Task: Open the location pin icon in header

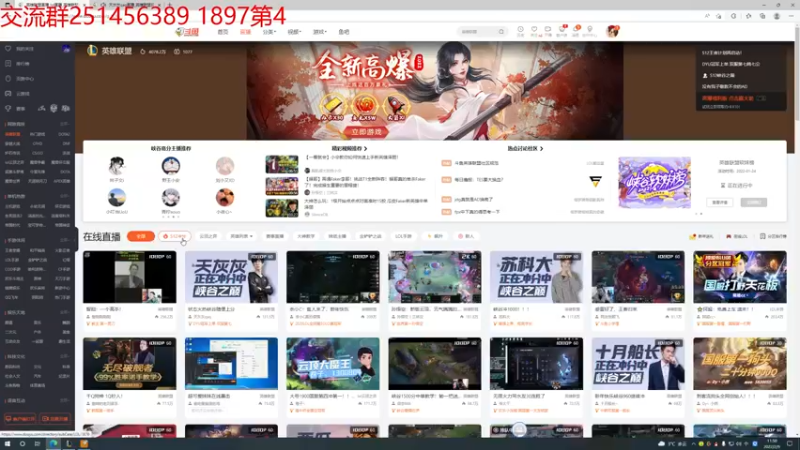Action: click(x=589, y=30)
